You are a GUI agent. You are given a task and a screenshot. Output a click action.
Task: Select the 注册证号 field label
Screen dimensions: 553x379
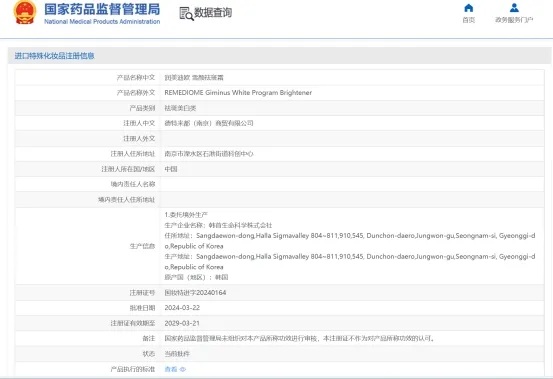[x=142, y=293]
